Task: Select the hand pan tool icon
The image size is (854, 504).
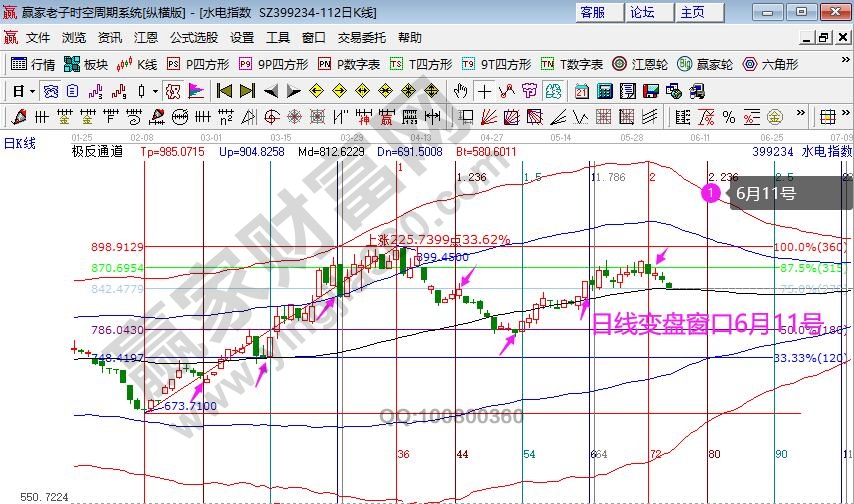Action: coord(460,91)
